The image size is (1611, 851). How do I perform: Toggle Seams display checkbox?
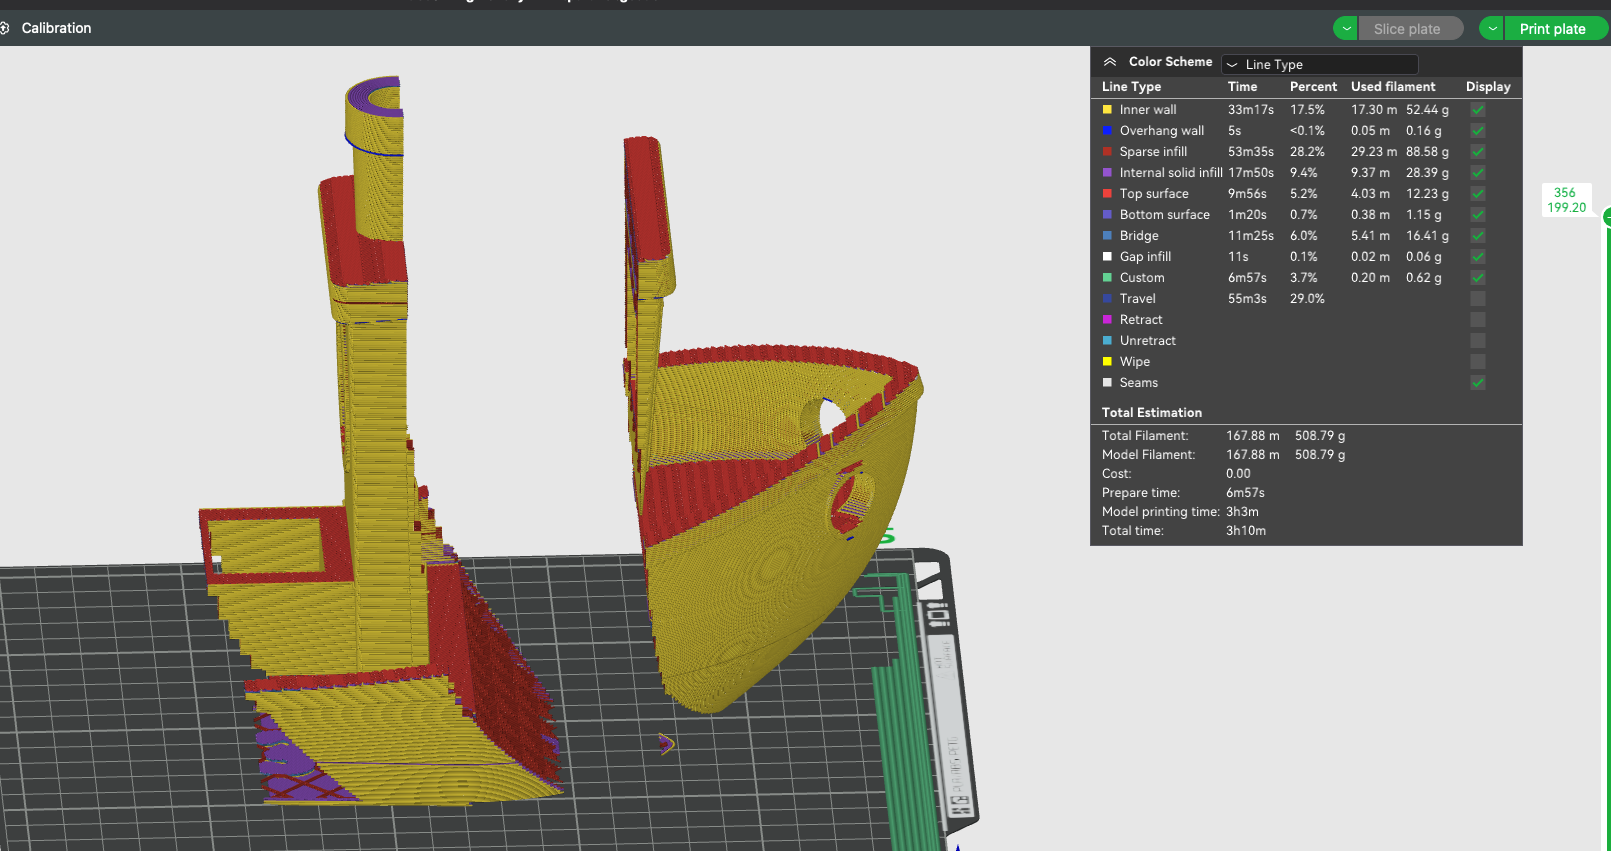point(1478,383)
